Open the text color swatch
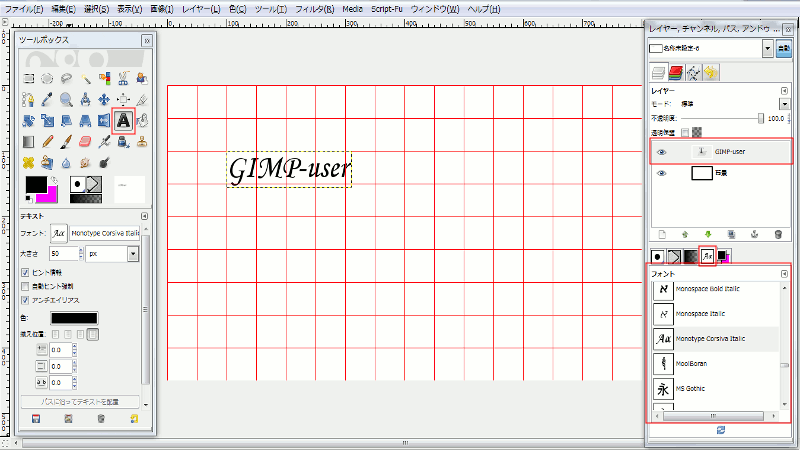 [x=74, y=318]
